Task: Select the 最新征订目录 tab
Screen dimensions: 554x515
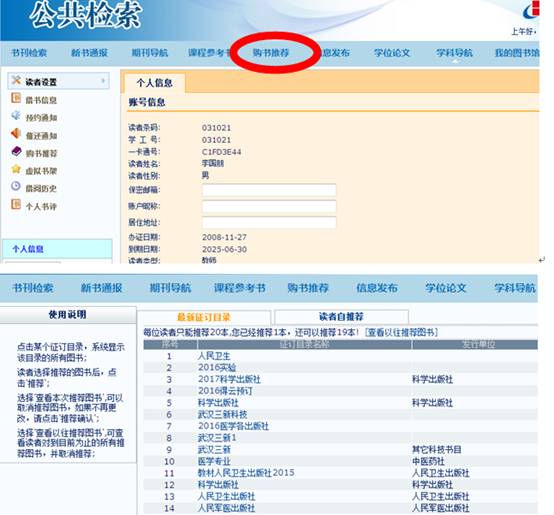Action: coord(204,317)
